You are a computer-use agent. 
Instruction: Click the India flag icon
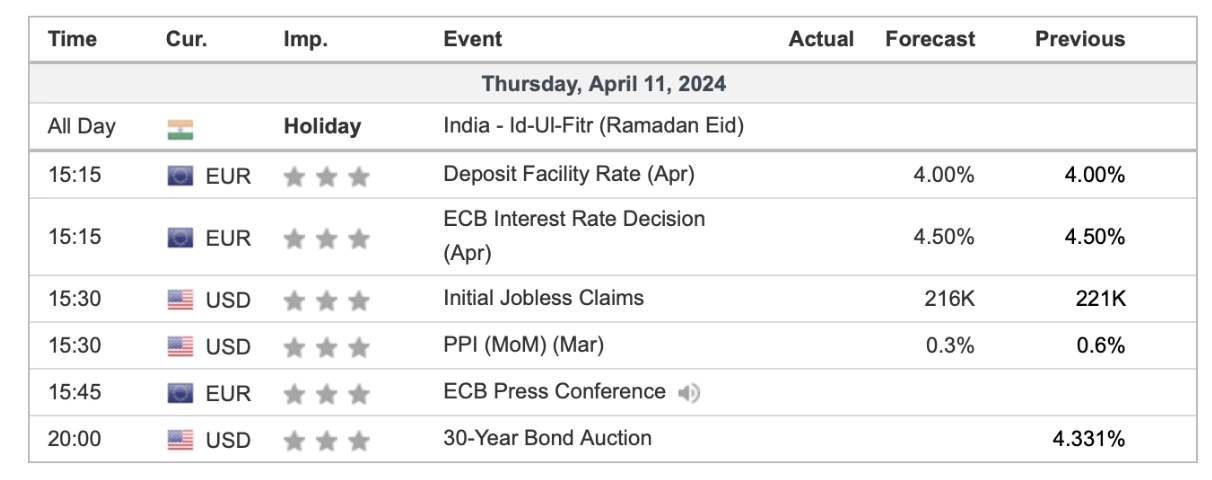point(180,128)
